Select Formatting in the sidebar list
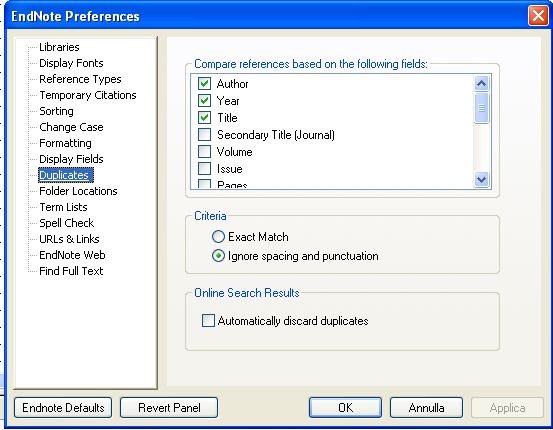 point(65,143)
